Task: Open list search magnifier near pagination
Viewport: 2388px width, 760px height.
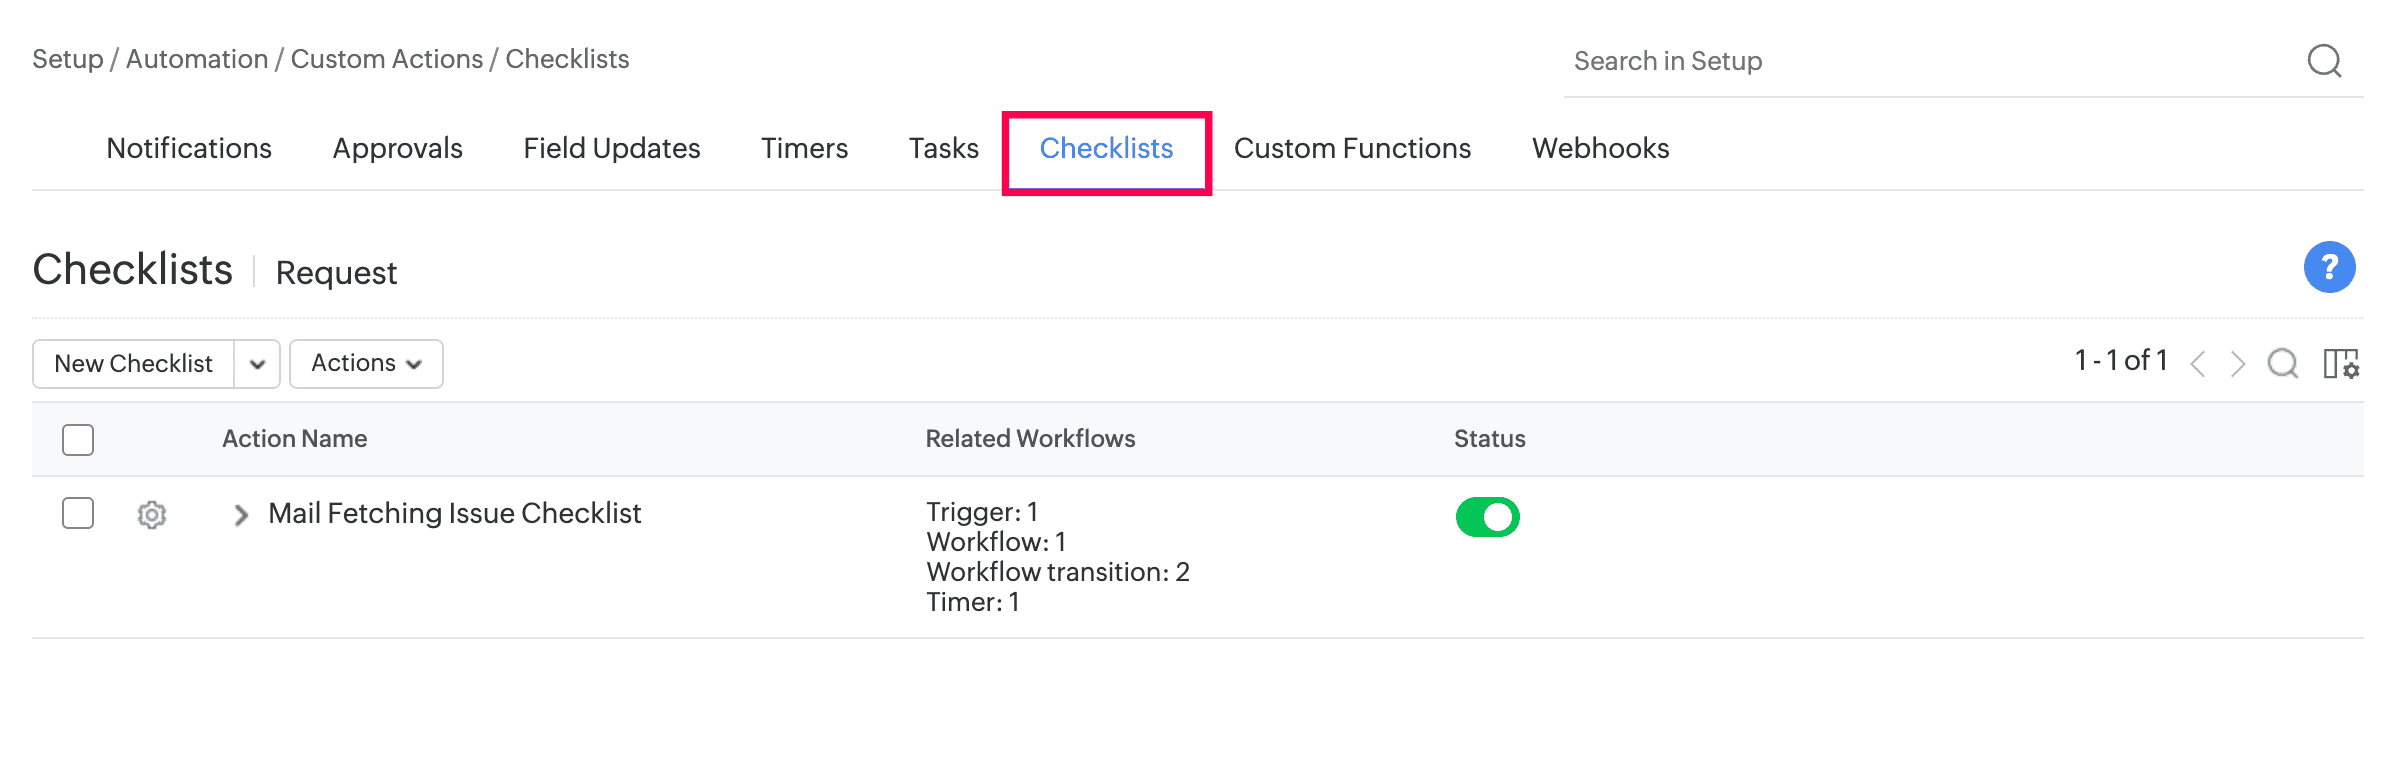Action: (2283, 363)
